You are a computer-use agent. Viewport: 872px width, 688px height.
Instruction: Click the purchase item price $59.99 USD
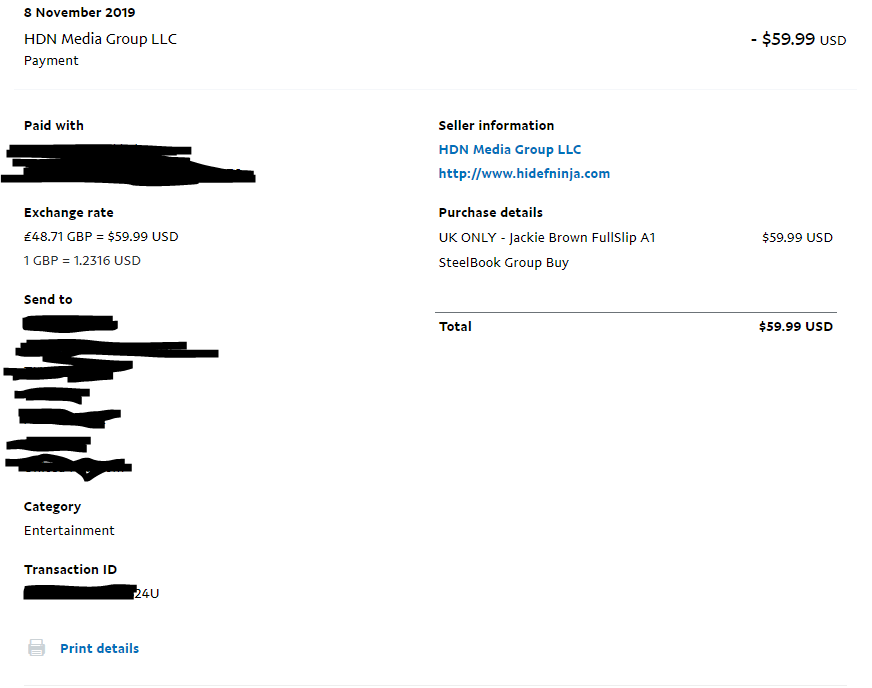click(797, 237)
